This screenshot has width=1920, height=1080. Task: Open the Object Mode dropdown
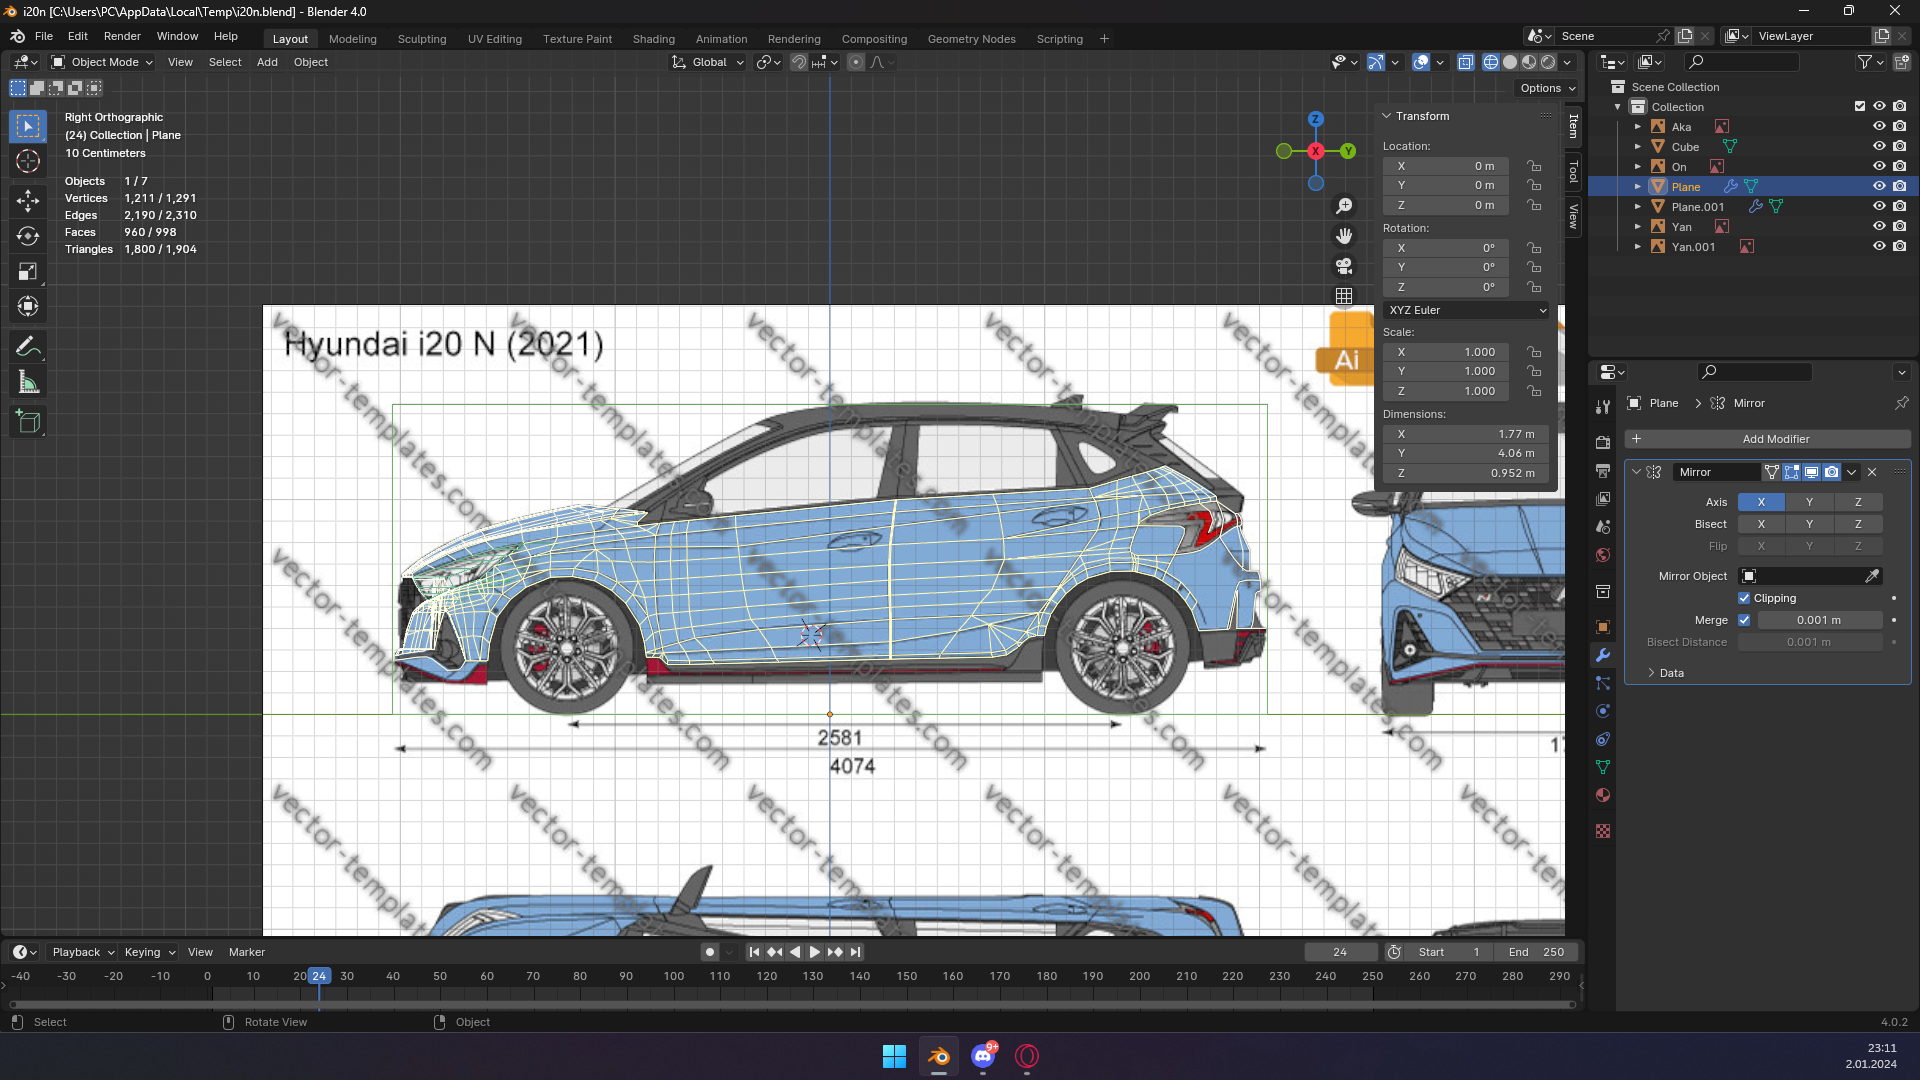[103, 62]
